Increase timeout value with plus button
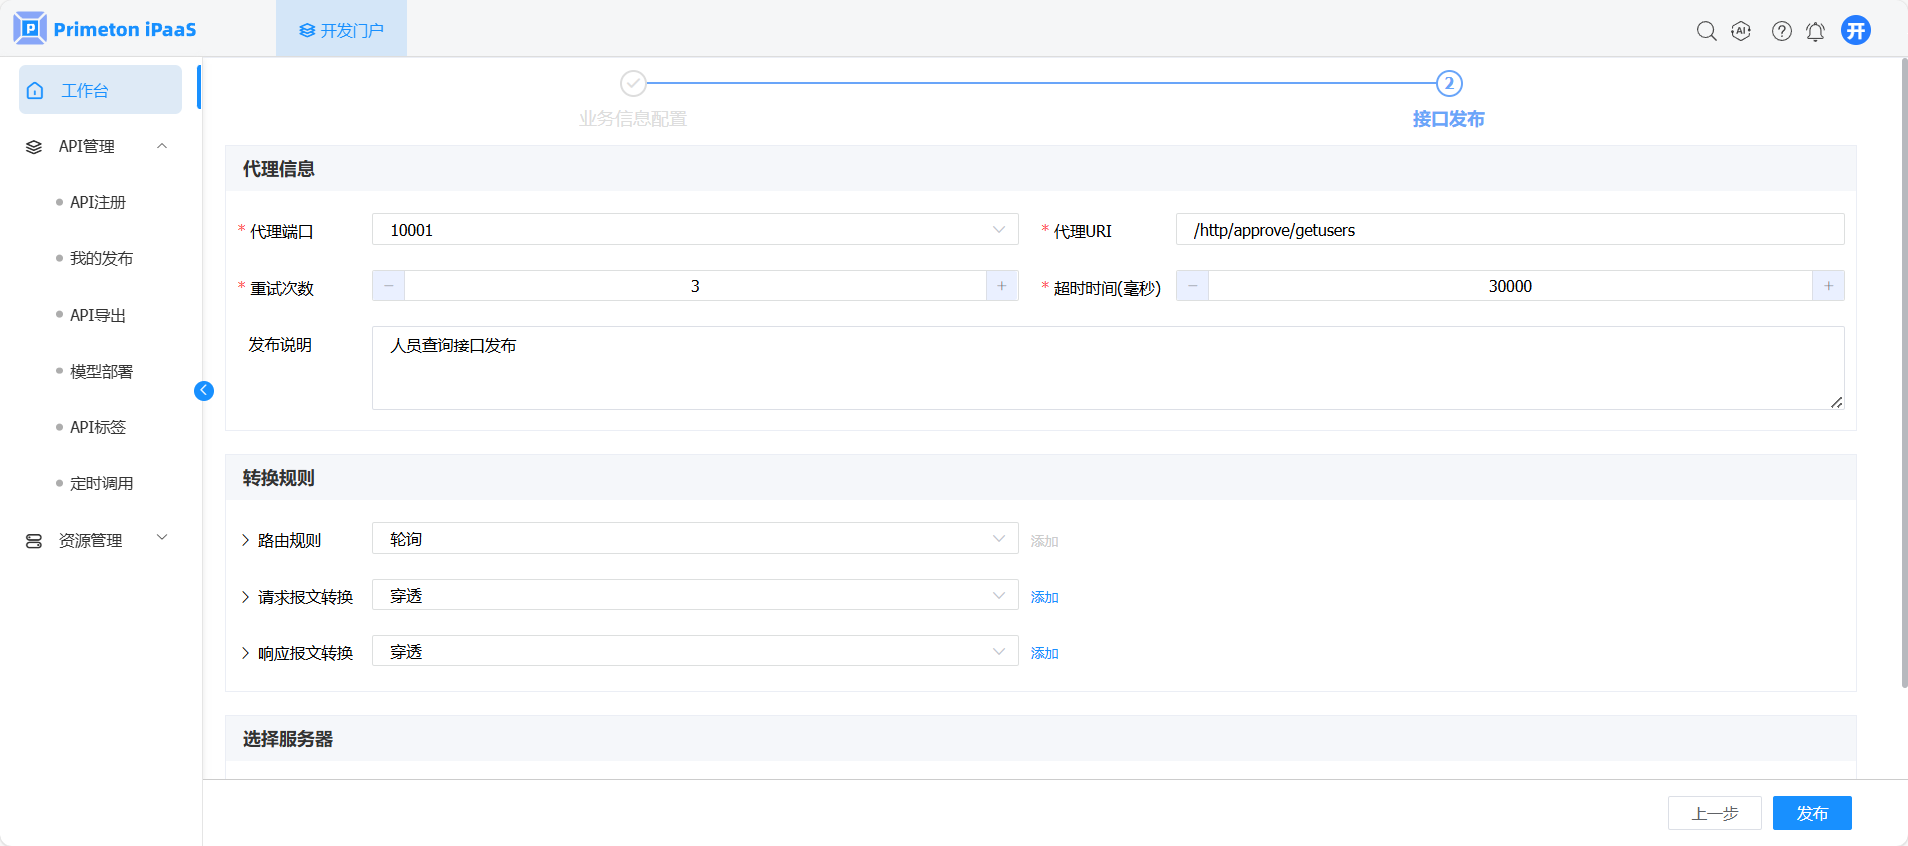The width and height of the screenshot is (1908, 846). (x=1828, y=286)
